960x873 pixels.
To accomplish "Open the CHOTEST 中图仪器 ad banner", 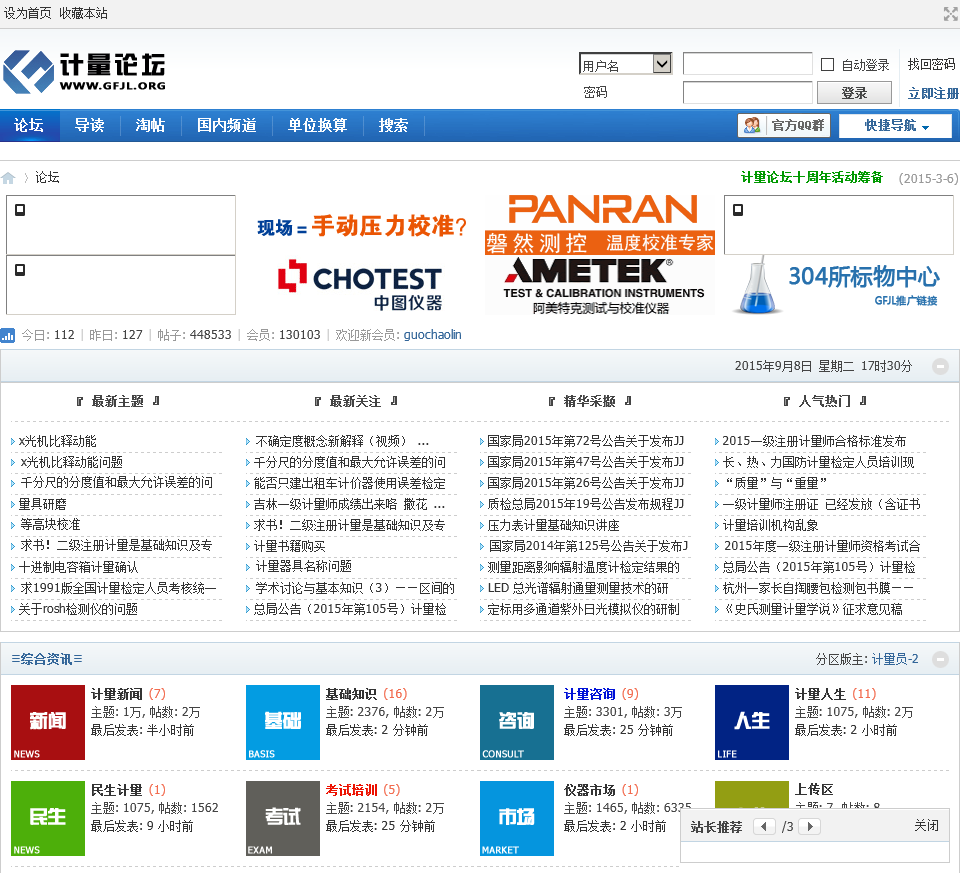I will coord(361,285).
